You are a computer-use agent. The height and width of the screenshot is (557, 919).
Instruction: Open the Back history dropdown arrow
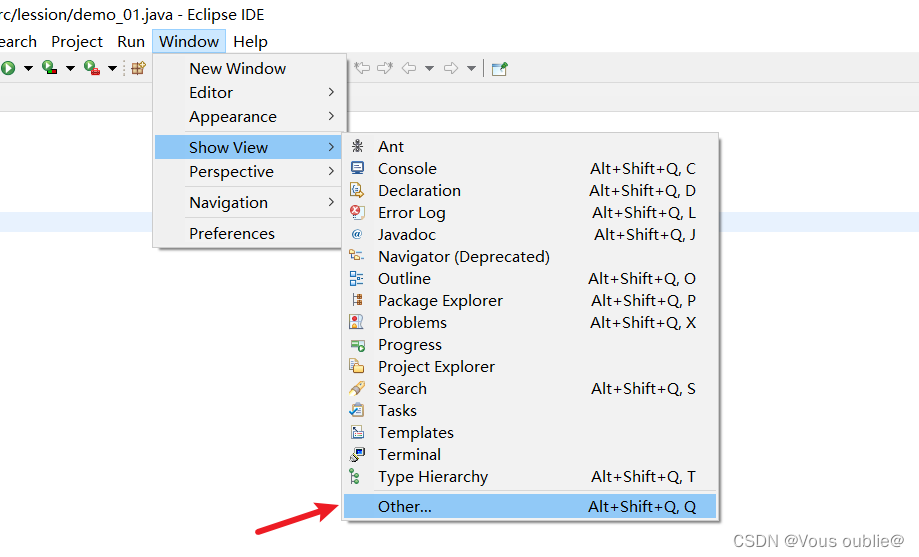tap(430, 69)
